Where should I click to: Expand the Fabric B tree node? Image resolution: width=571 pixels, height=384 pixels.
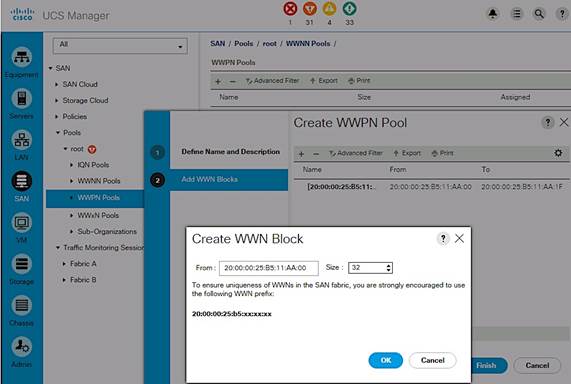[x=64, y=280]
